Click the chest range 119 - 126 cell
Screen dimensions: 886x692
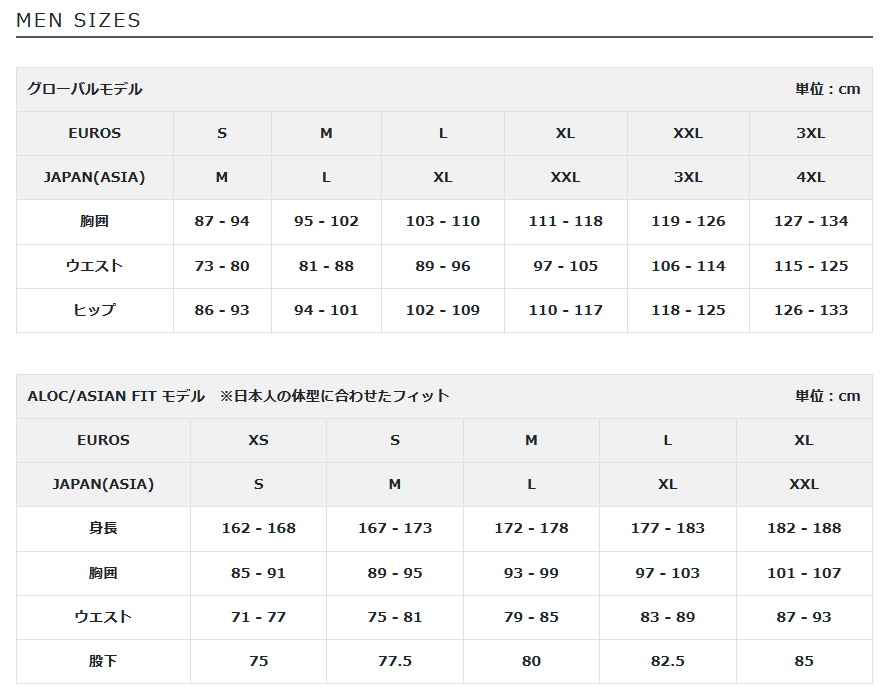click(688, 221)
